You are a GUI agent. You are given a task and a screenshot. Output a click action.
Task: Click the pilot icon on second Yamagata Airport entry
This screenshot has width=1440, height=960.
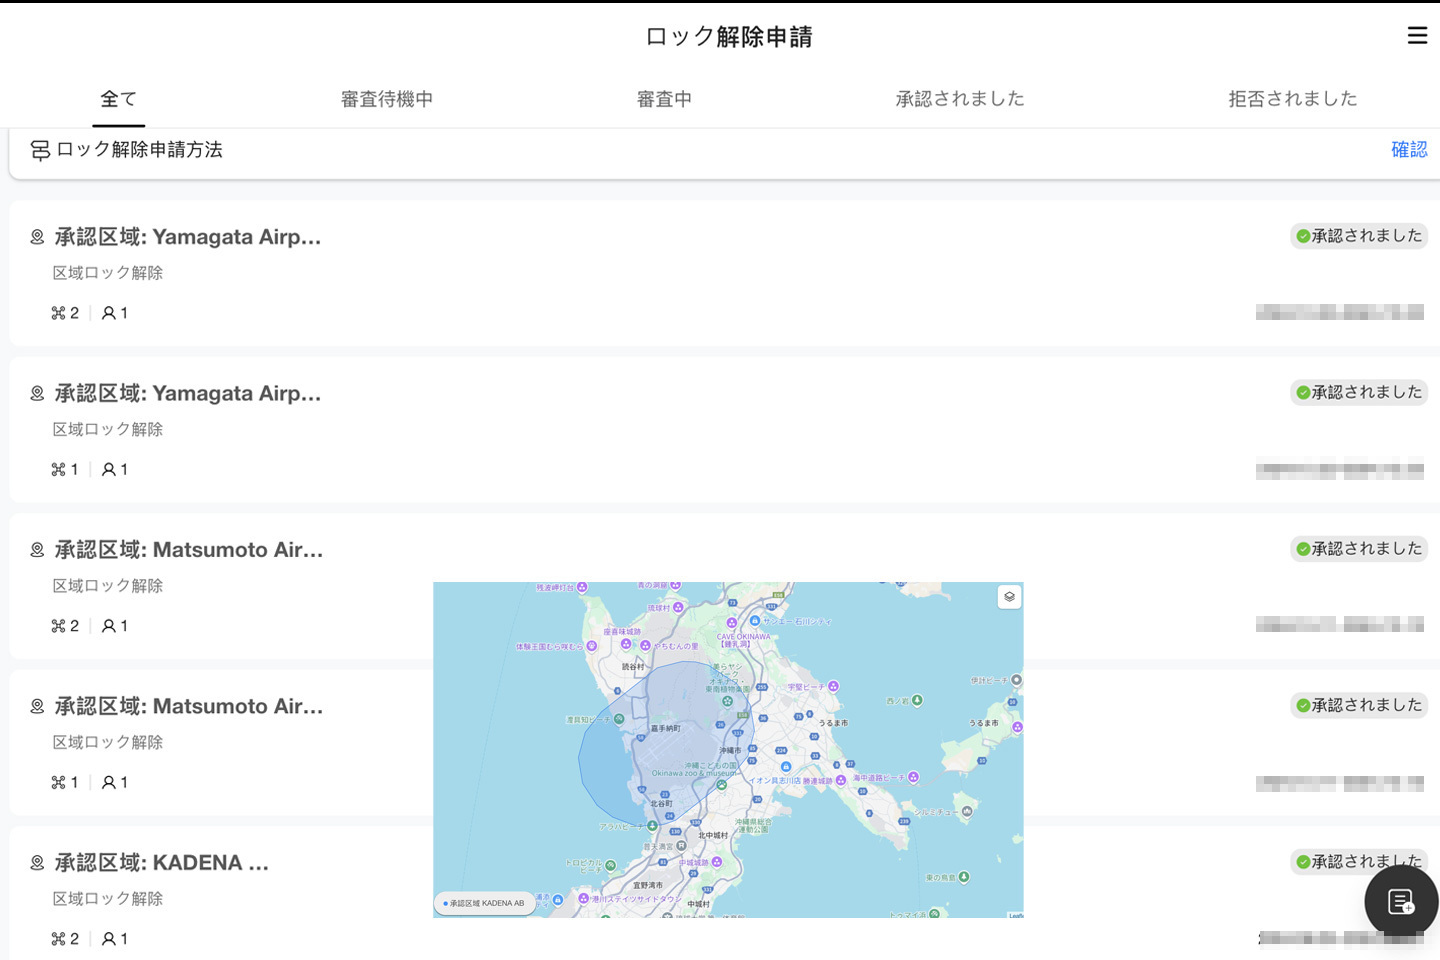[110, 468]
